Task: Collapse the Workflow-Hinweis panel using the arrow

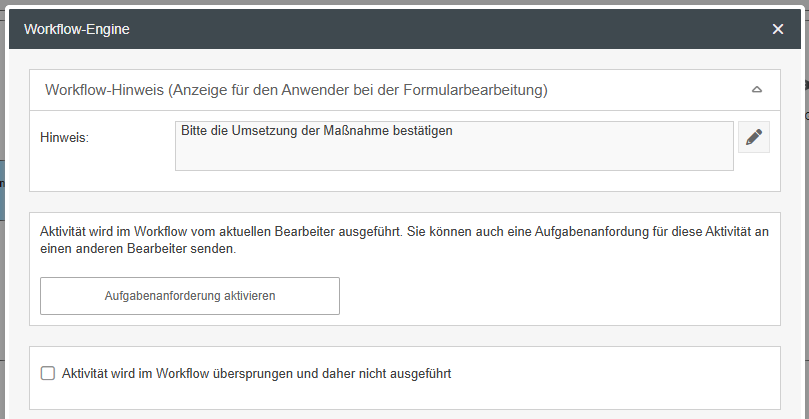Action: pyautogui.click(x=757, y=90)
